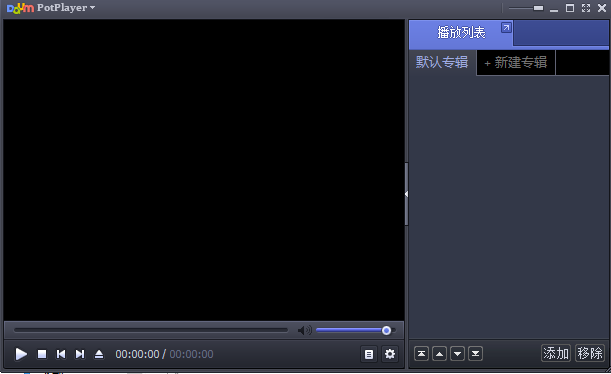The width and height of the screenshot is (611, 374).
Task: Collapse the playlist with the side arrow
Action: coord(406,194)
